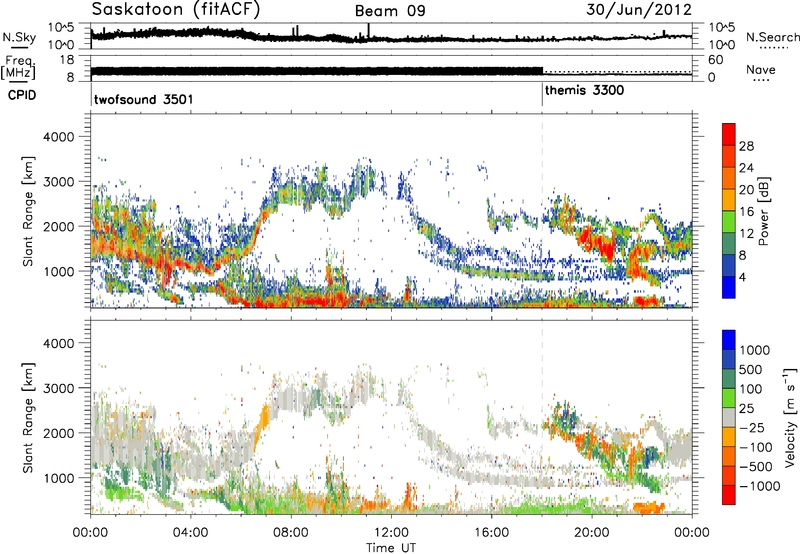The image size is (800, 554).
Task: Click the −1000 velocity colorbar label
Action: (759, 486)
